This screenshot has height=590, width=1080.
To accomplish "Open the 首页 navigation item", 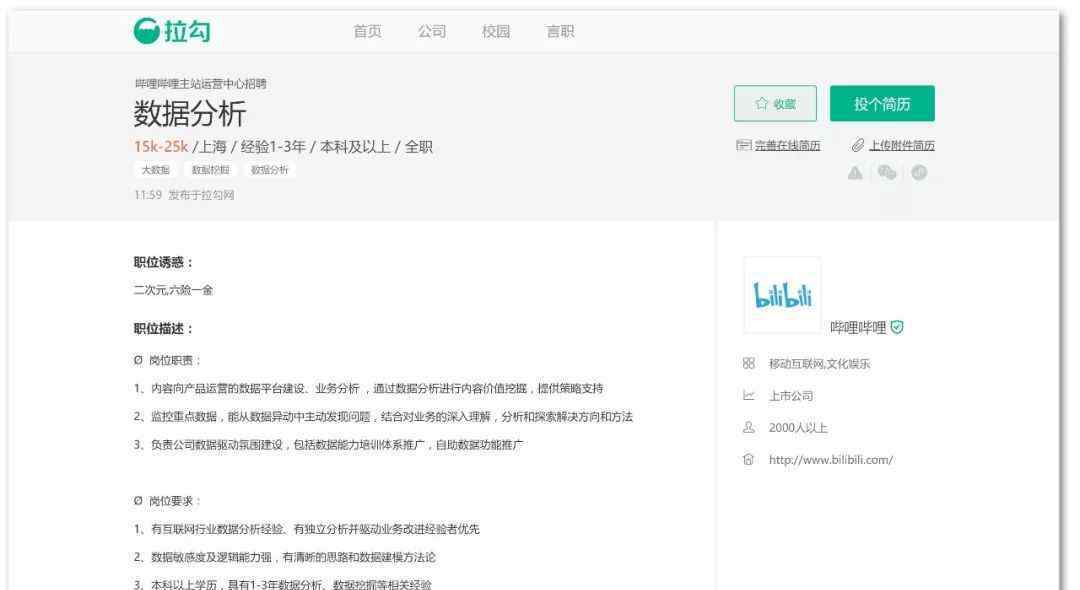I will (367, 32).
